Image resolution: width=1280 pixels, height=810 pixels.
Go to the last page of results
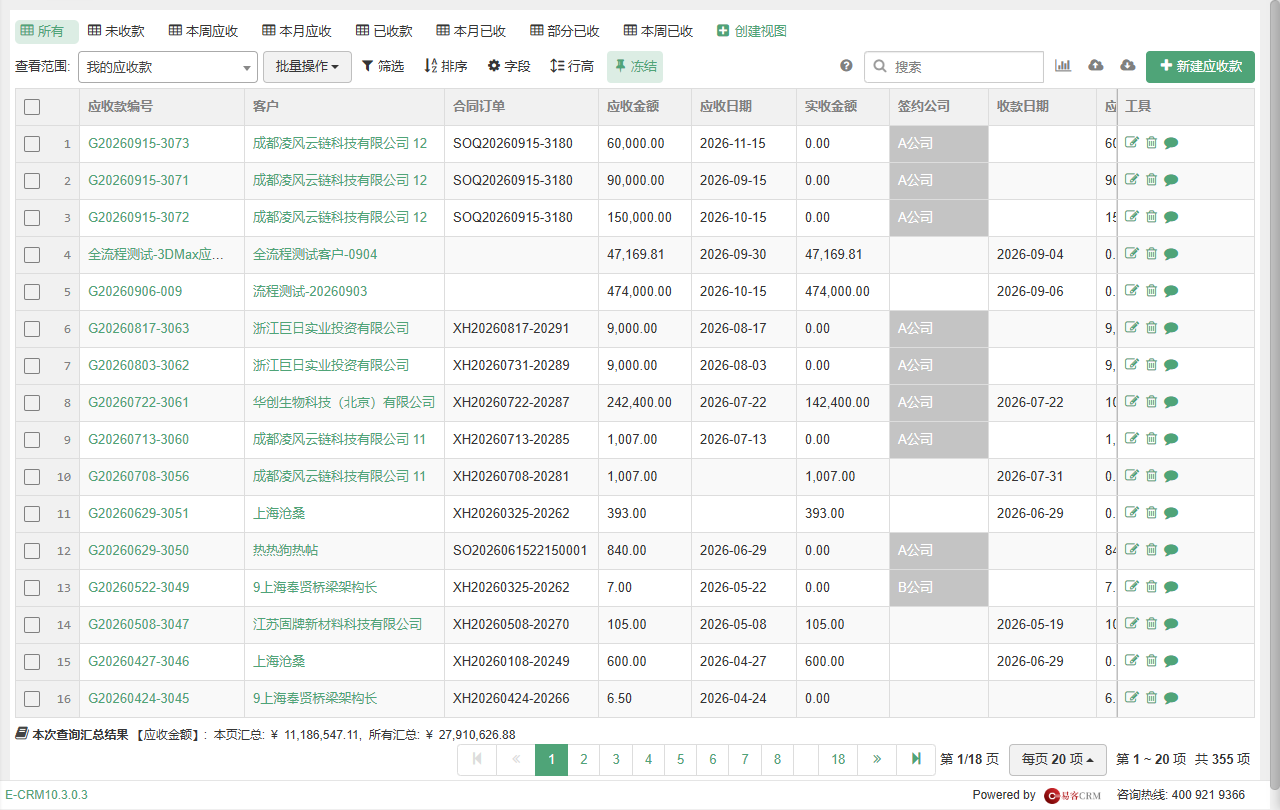coord(915,760)
